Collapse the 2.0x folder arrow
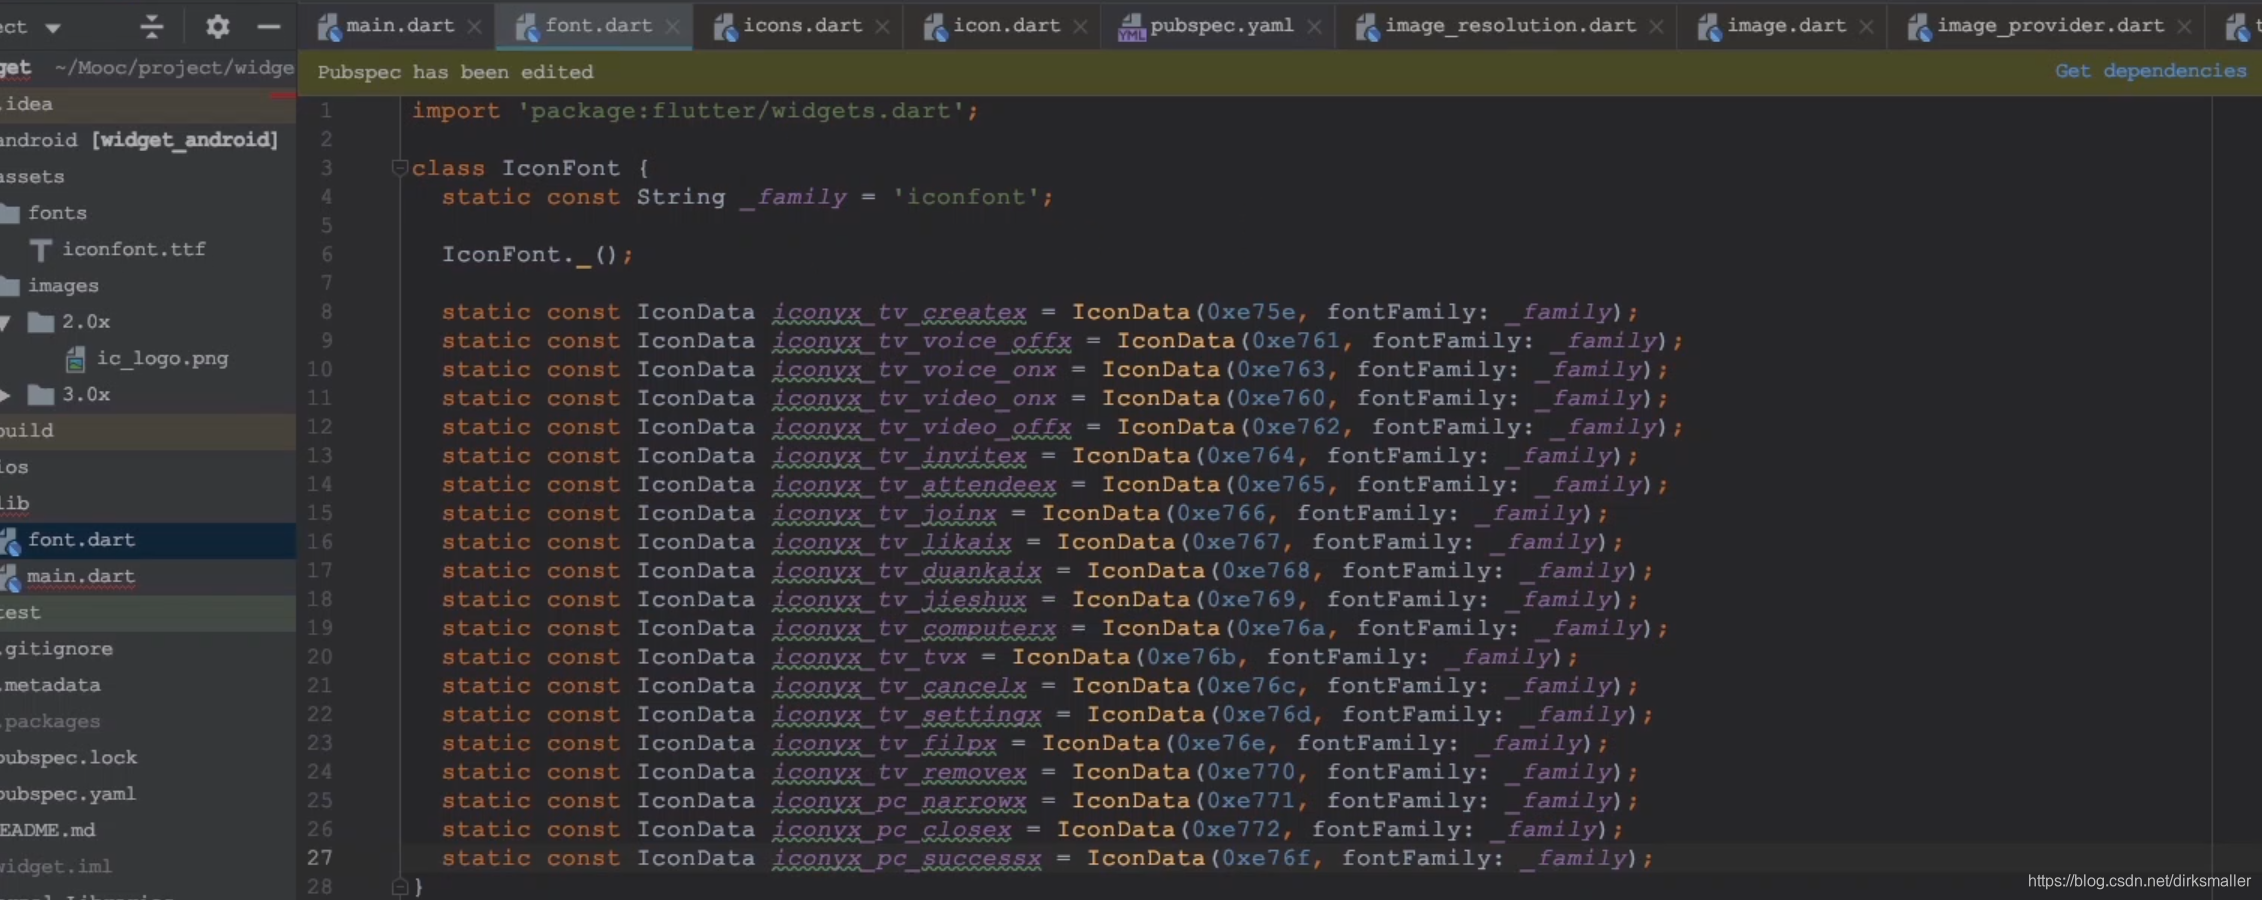Image resolution: width=2262 pixels, height=900 pixels. 6,322
